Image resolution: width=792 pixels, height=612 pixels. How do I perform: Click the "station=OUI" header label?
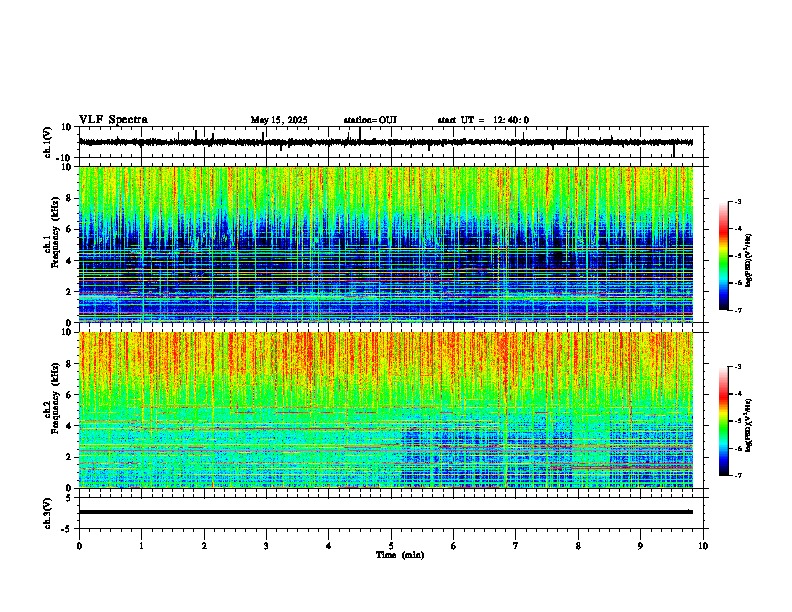click(370, 120)
